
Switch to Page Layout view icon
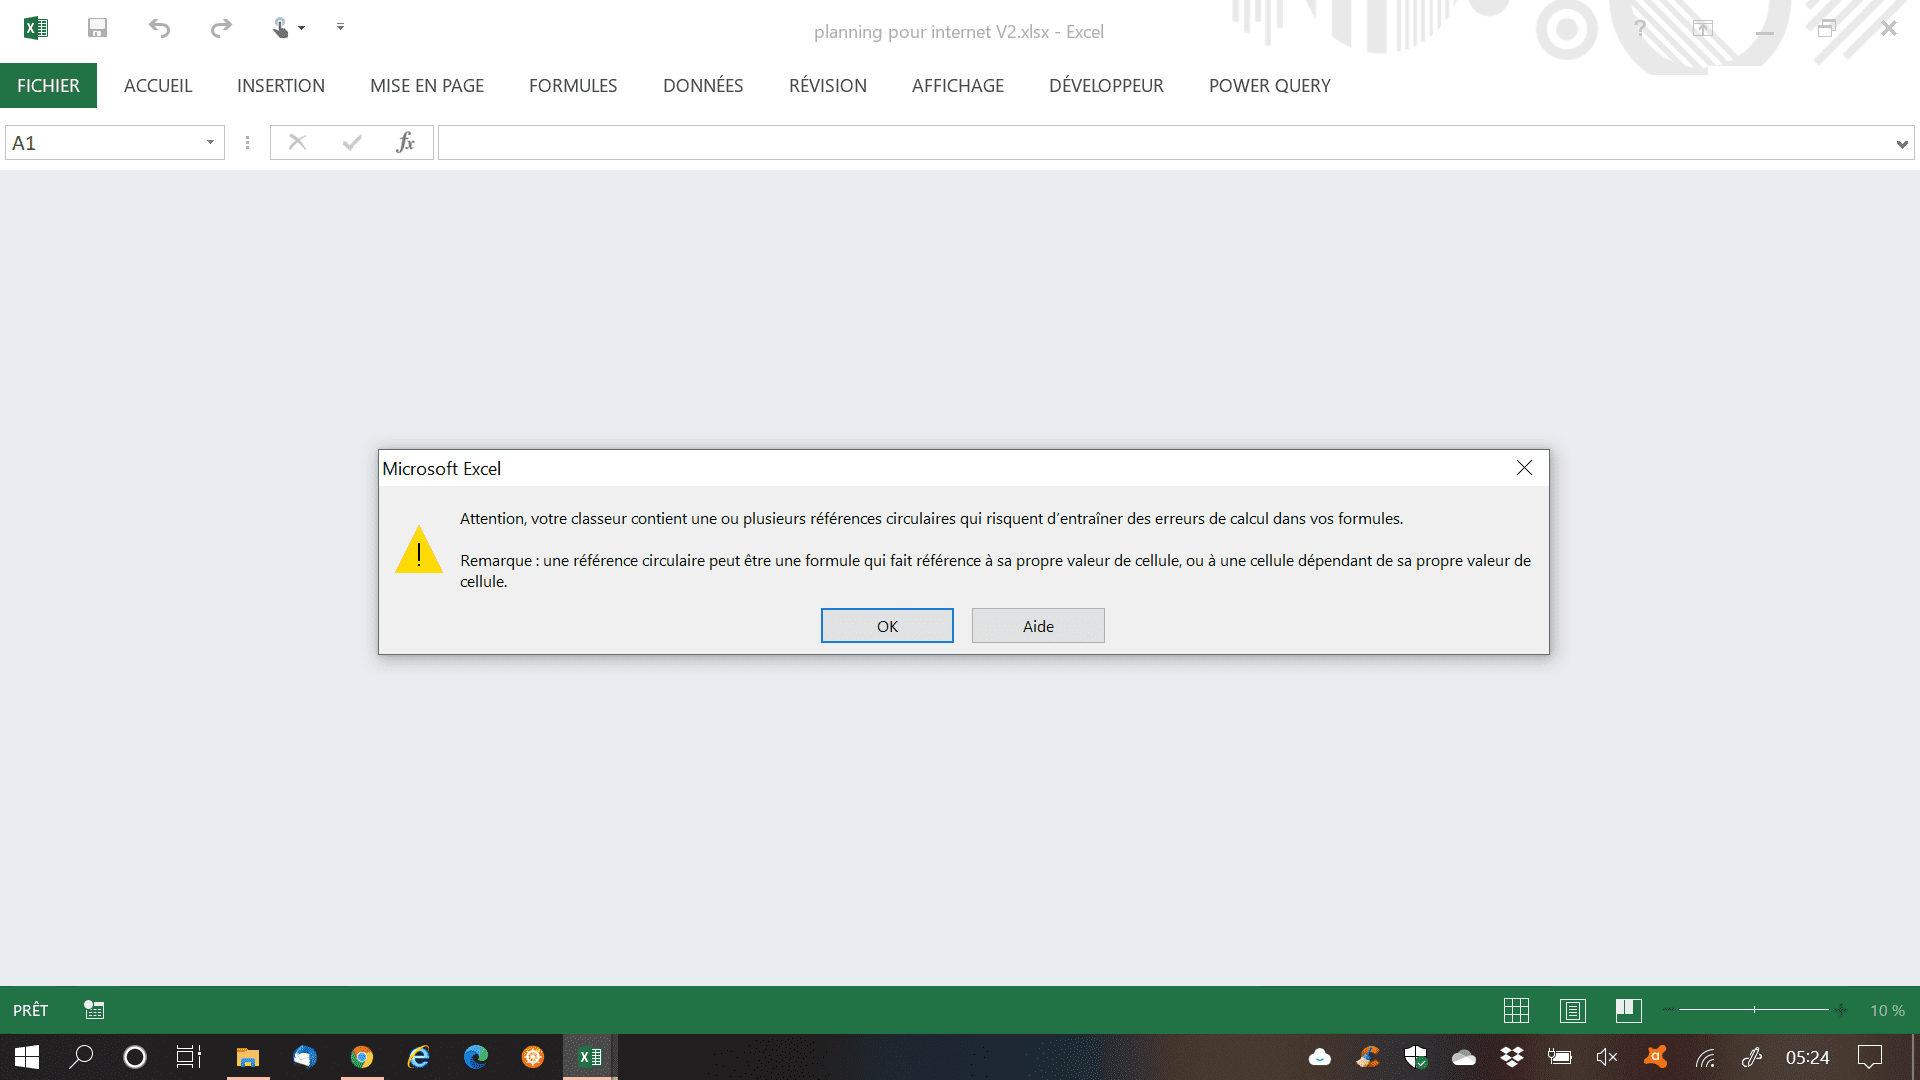[x=1572, y=1010]
